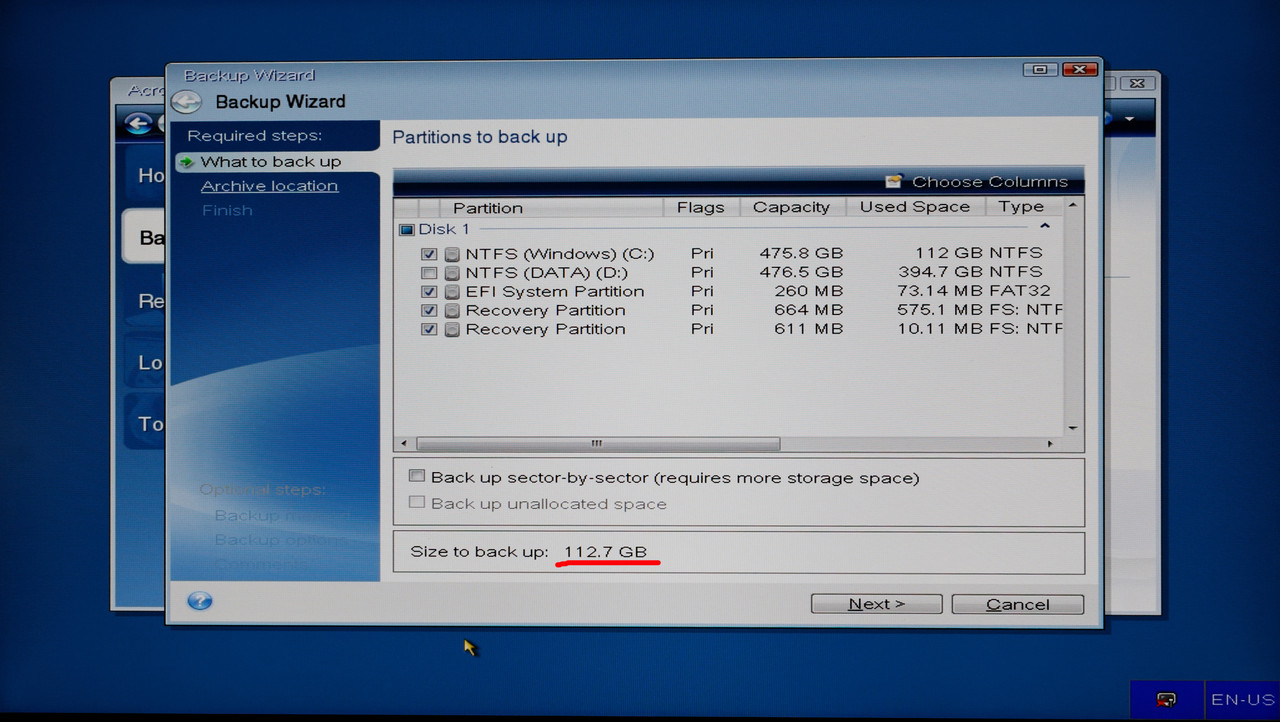Click the Cancel button
1280x722 pixels.
pos(1017,604)
